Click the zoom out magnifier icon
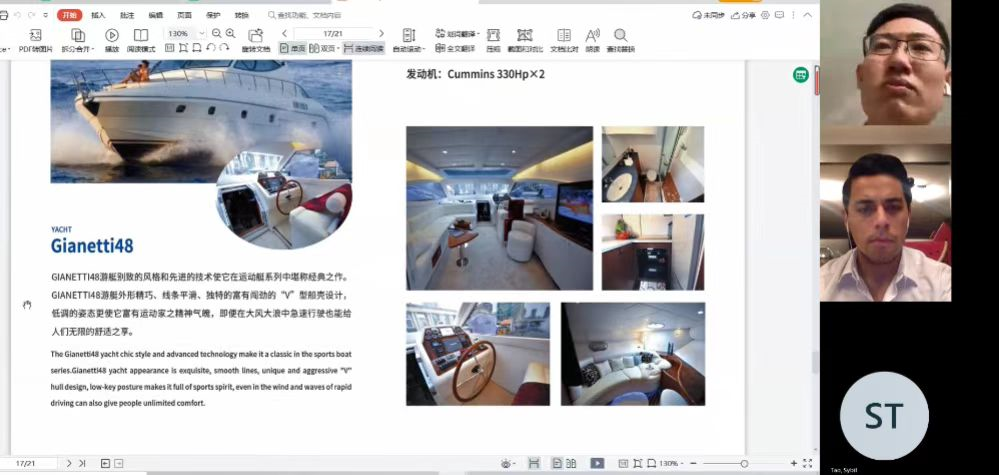The height and width of the screenshot is (475, 999). 217,33
